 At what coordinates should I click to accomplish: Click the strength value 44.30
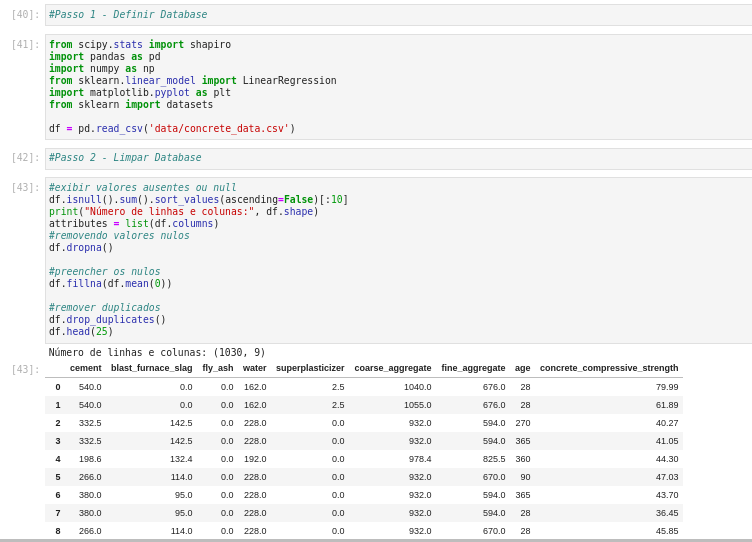667,459
